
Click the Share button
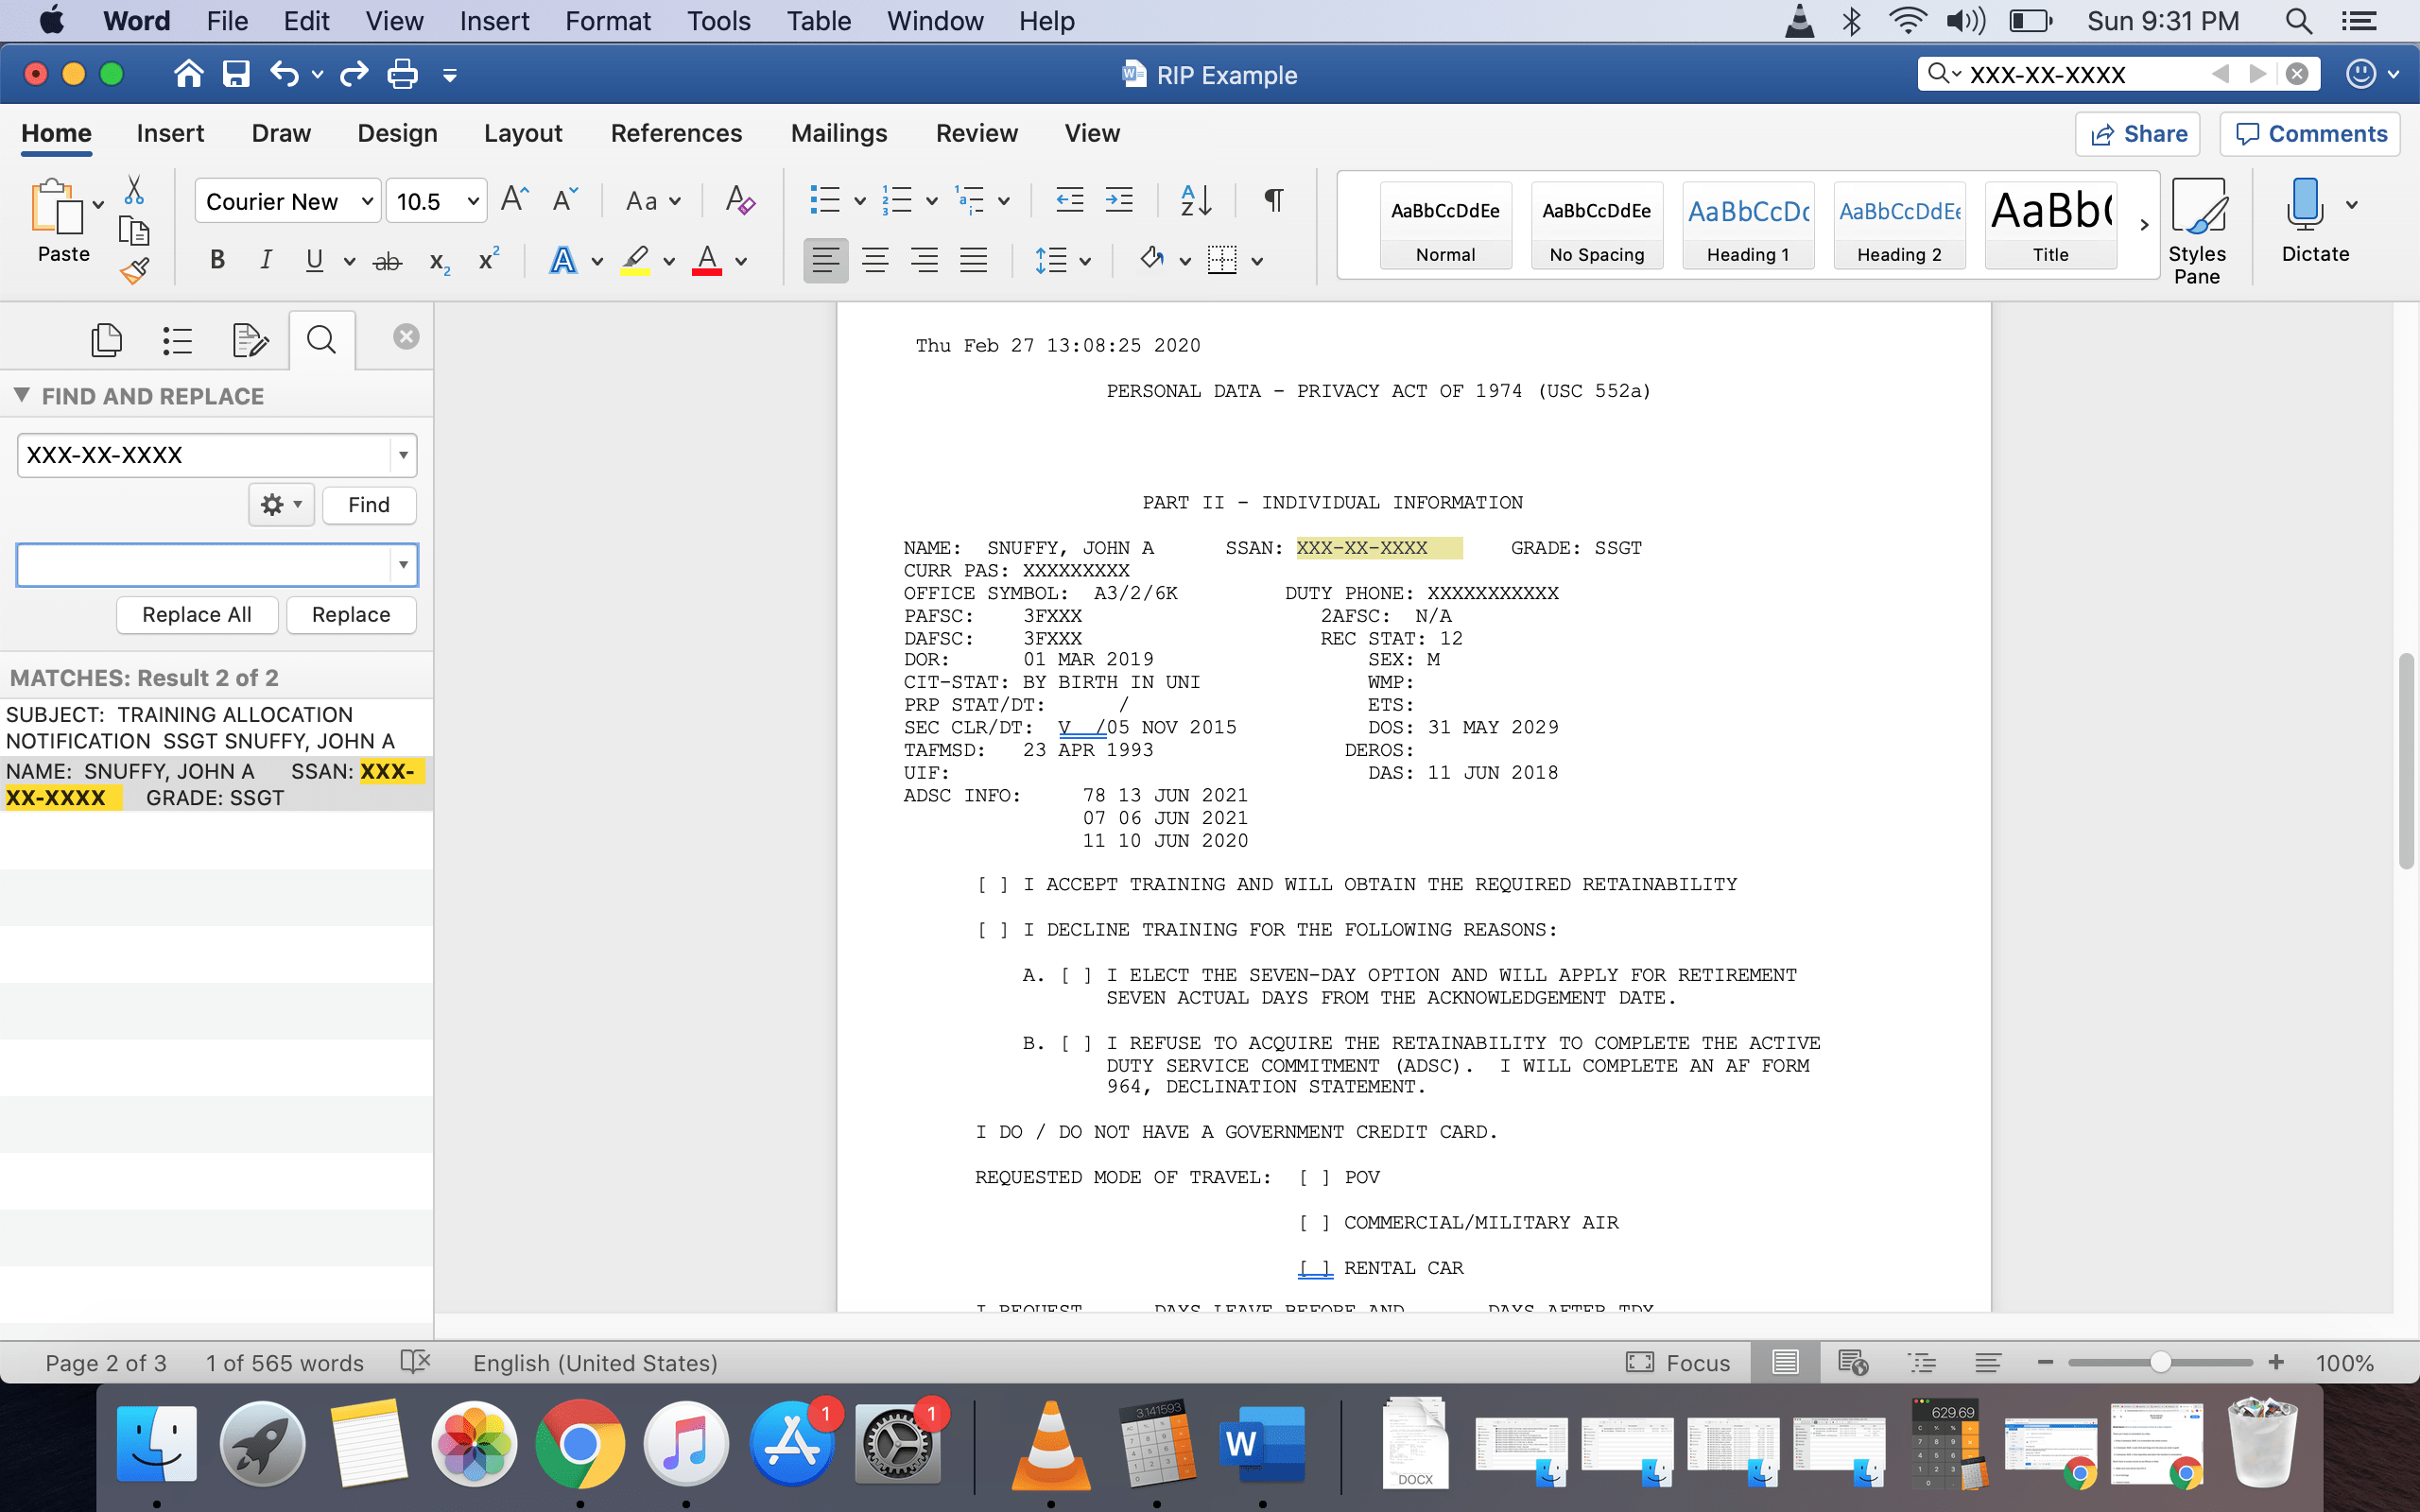(x=2138, y=134)
